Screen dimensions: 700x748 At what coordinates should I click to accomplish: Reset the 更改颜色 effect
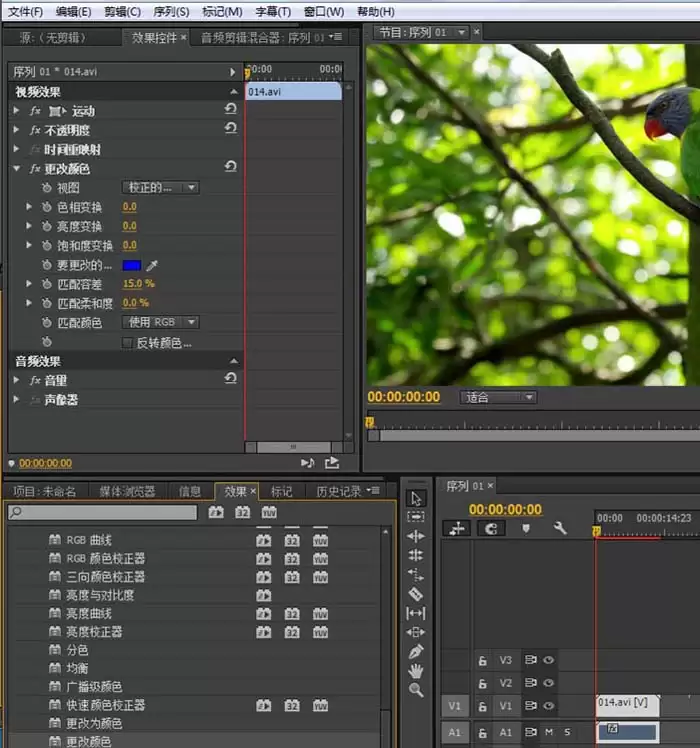(231, 168)
